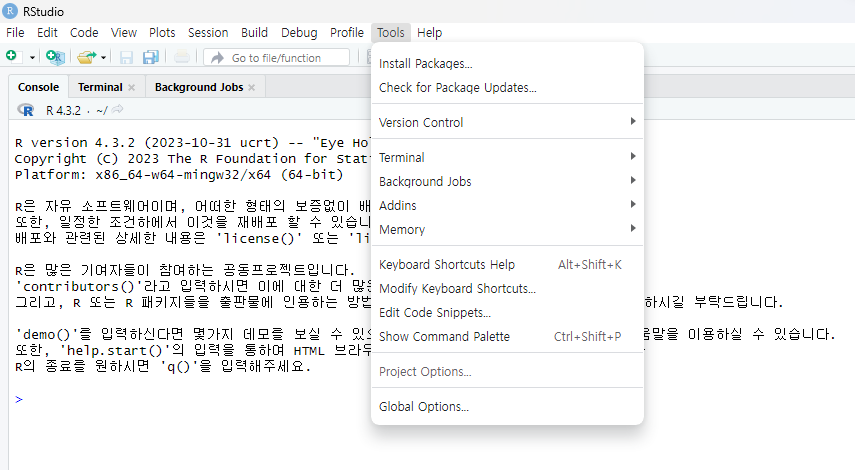
Task: Click the greyed Project Options... entry
Action: [x=507, y=371]
